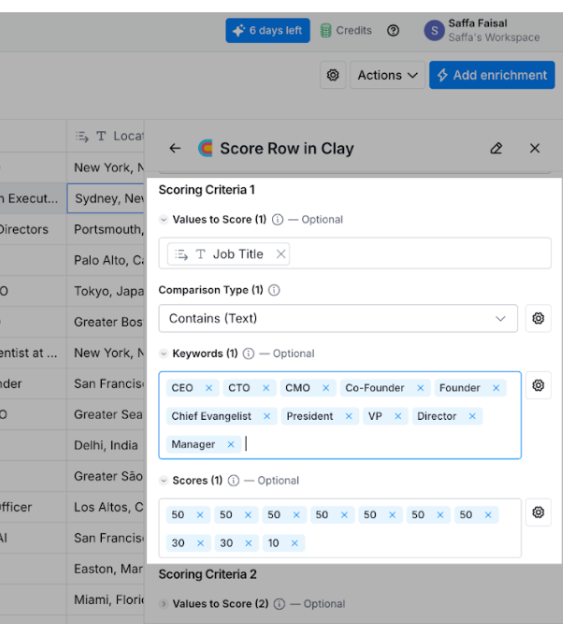
Task: Remove the Founder keyword tag
Action: (x=496, y=388)
